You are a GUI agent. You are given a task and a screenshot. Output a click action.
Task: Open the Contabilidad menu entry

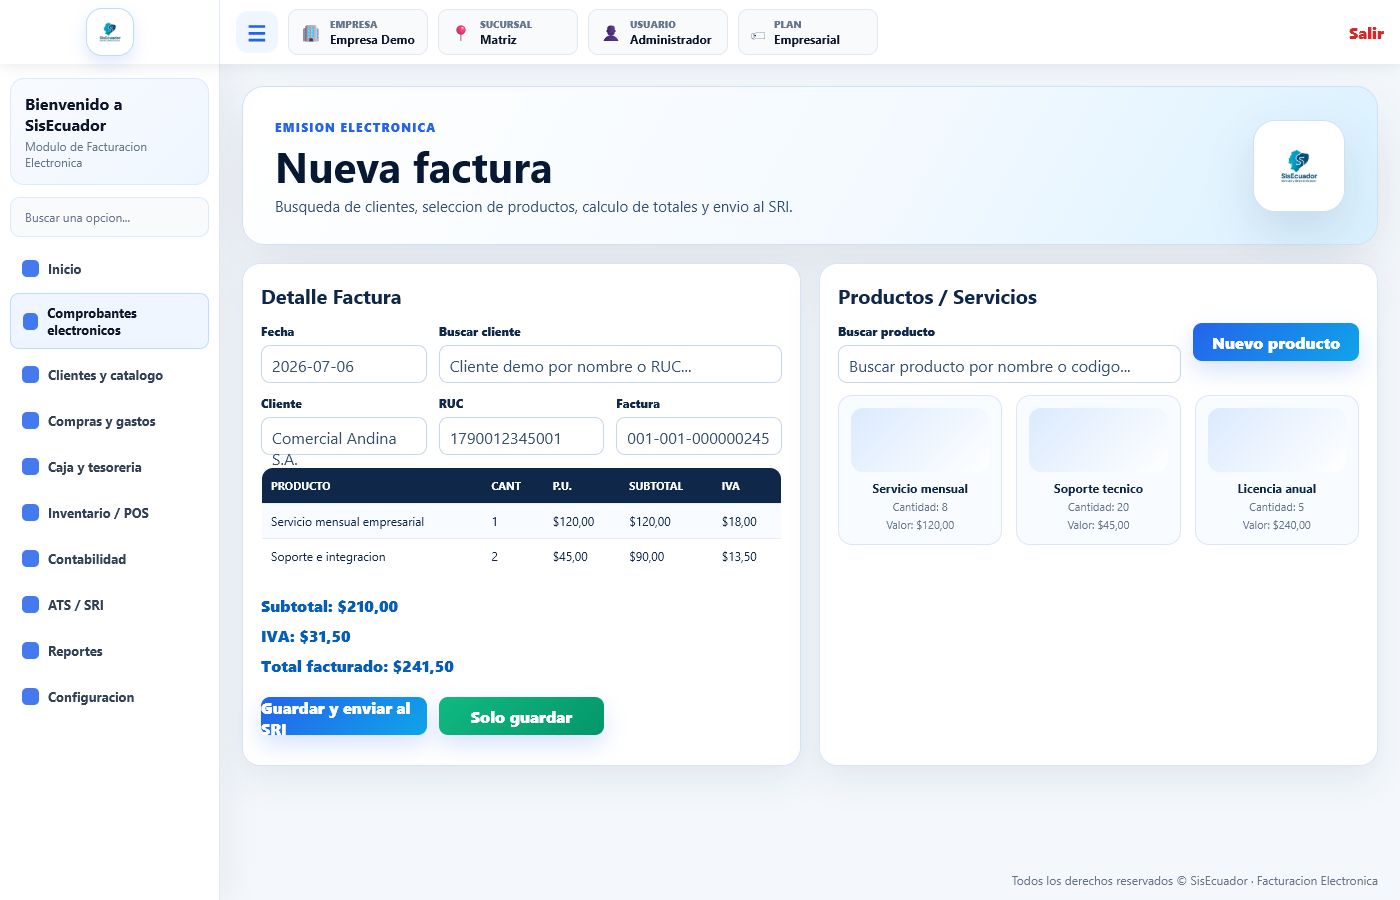pos(109,559)
